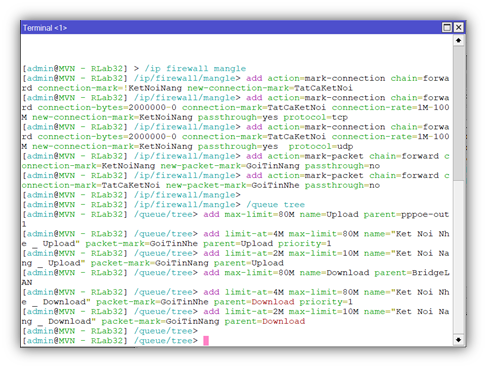Click the empty blank area above first prompt

coord(237,50)
